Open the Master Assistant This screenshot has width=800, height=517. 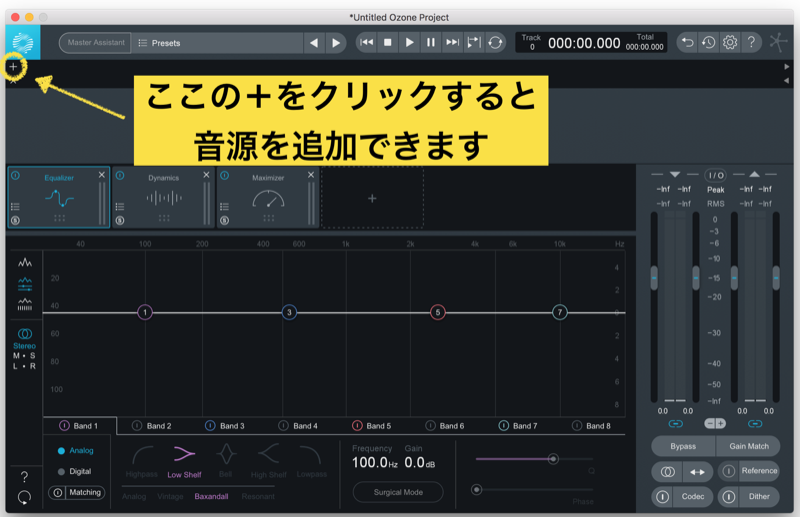coord(95,43)
